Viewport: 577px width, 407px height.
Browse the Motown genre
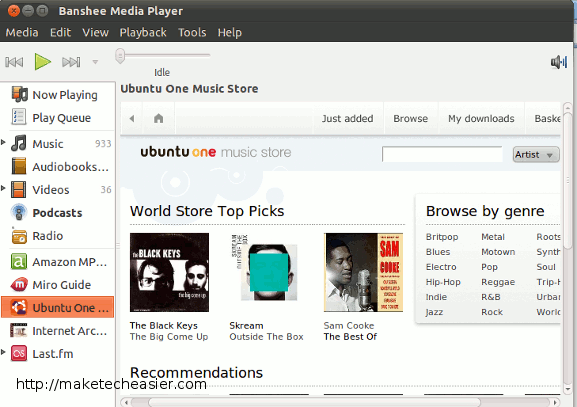(x=498, y=252)
